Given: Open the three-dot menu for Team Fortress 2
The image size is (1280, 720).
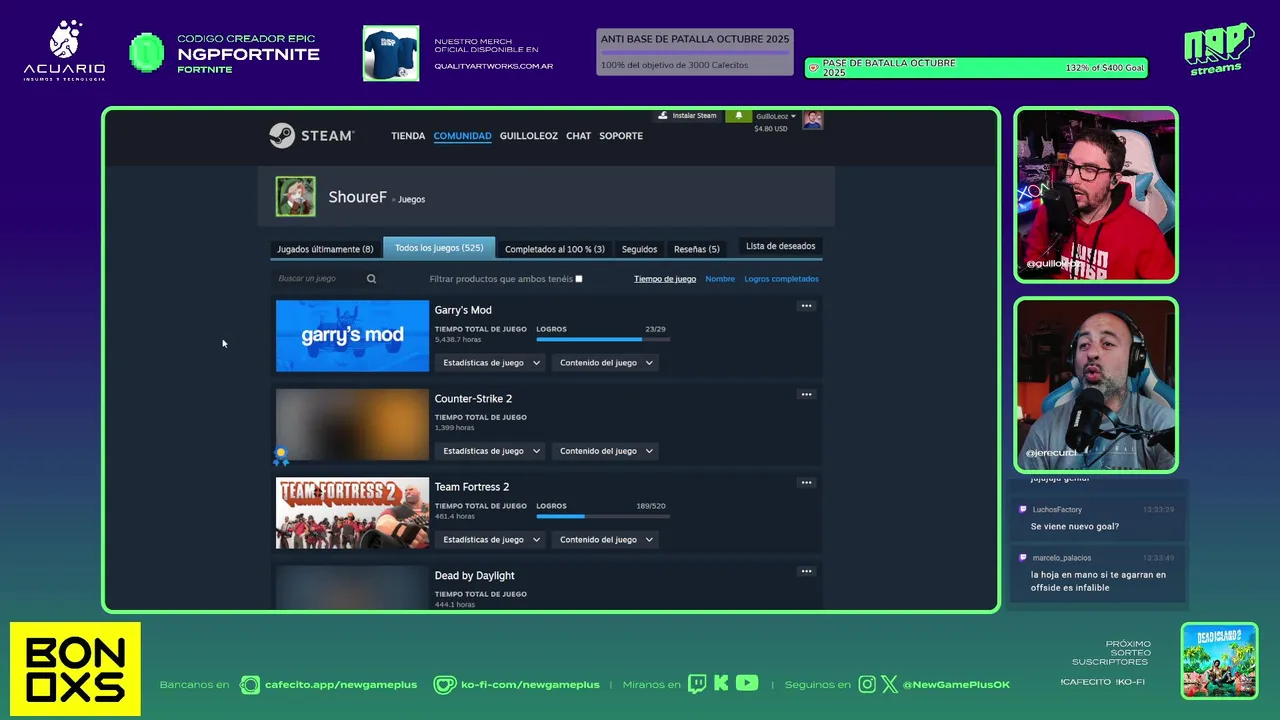Looking at the screenshot, I should pyautogui.click(x=806, y=483).
